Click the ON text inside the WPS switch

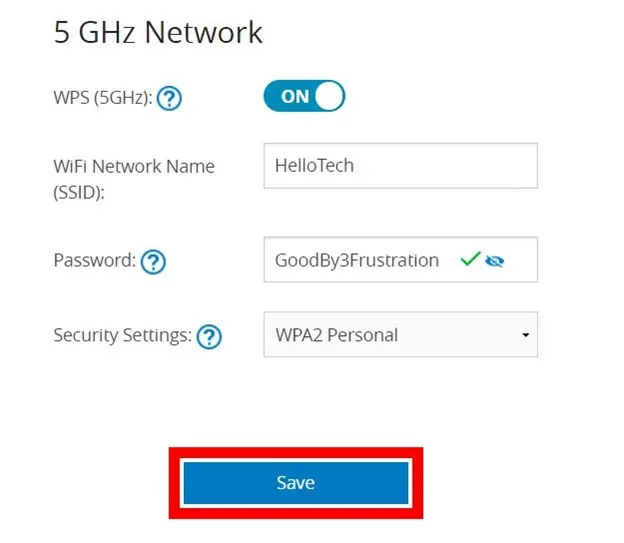click(295, 97)
